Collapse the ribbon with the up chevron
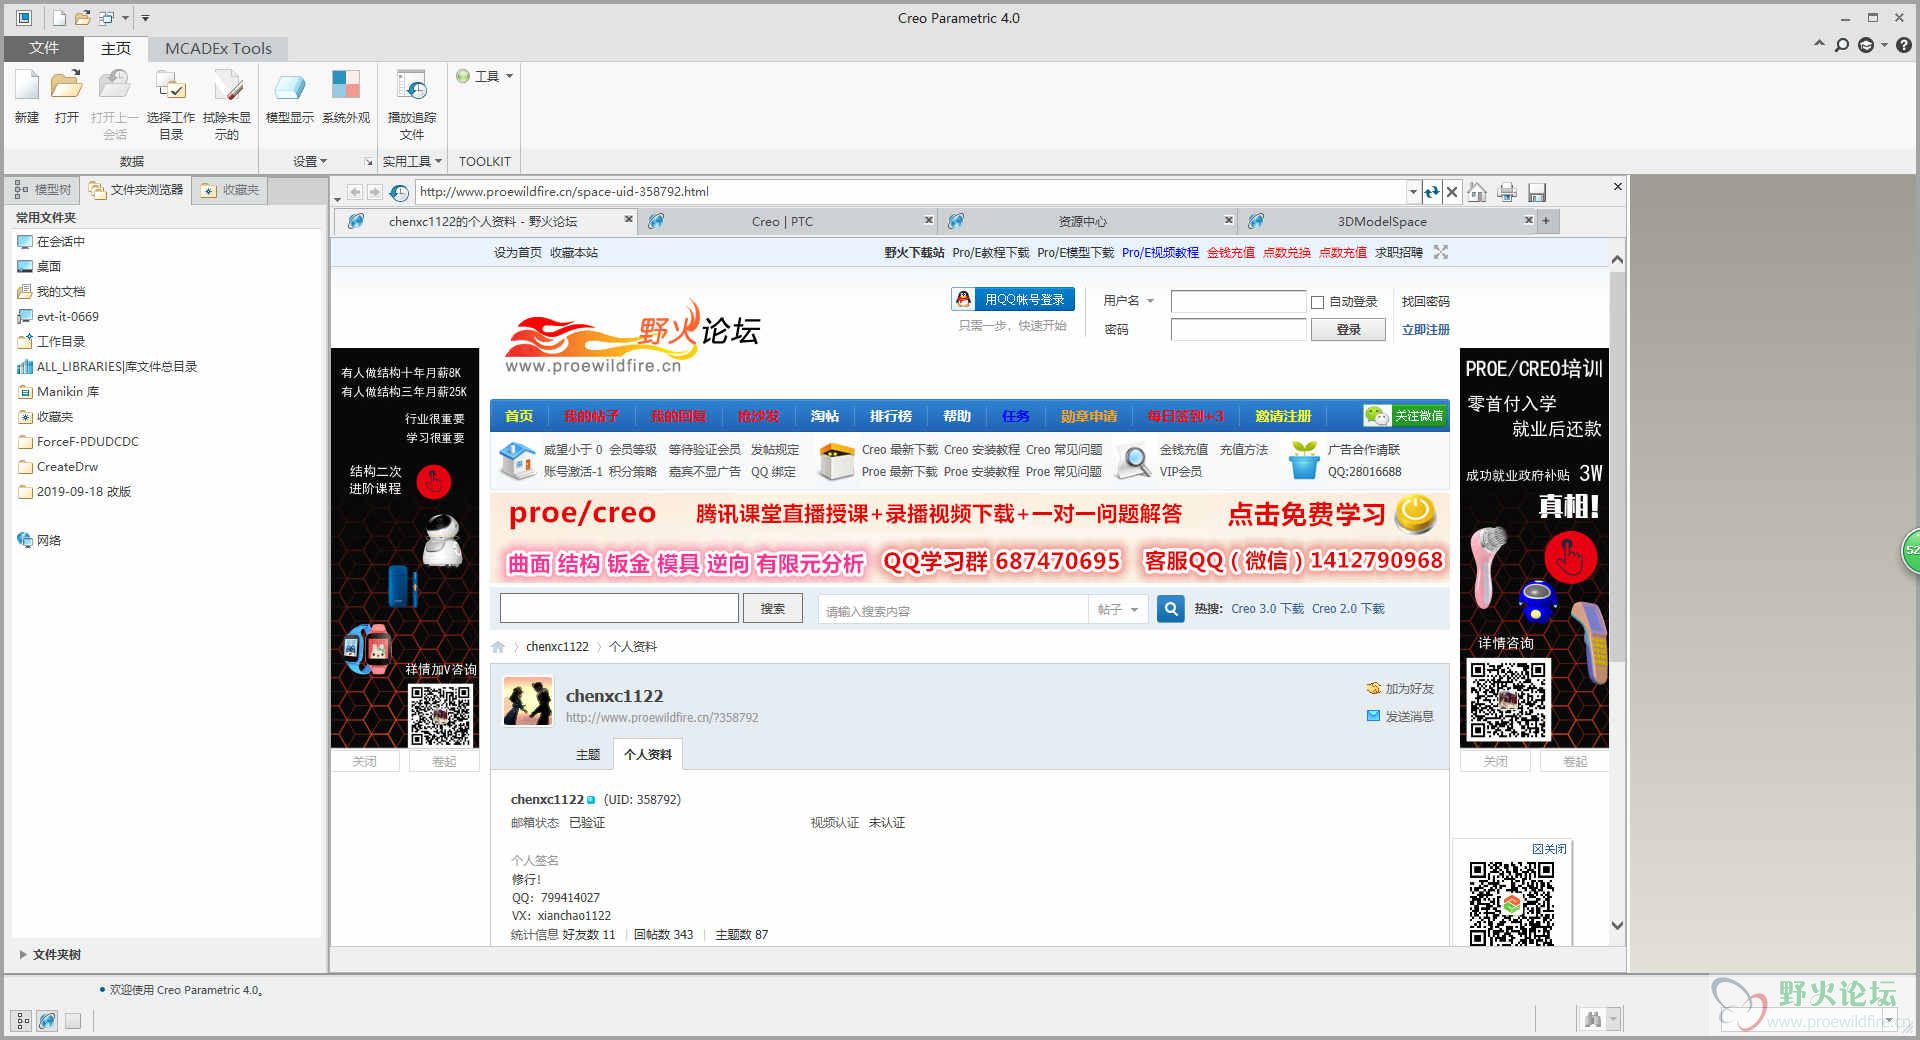The height and width of the screenshot is (1040, 1920). click(x=1819, y=44)
